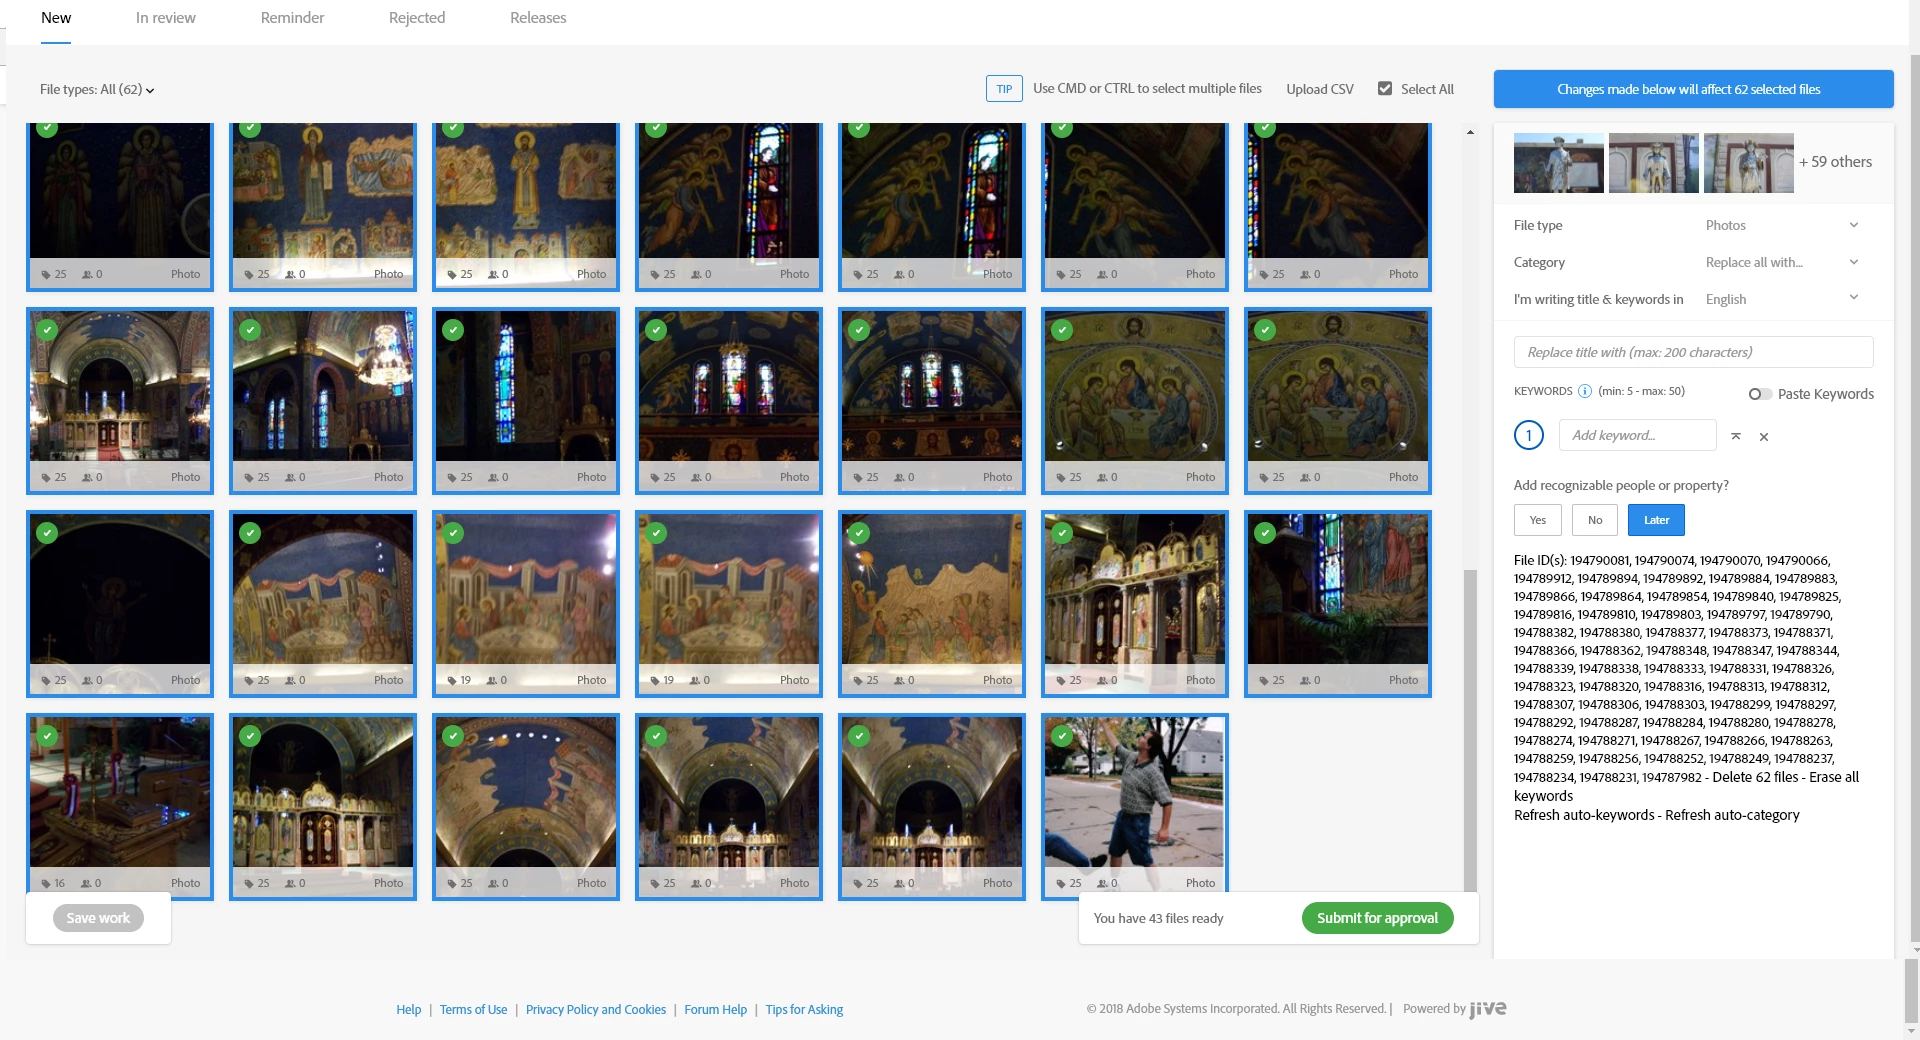Click the numbered circle for keyword 1
This screenshot has width=1920, height=1040.
[x=1528, y=435]
